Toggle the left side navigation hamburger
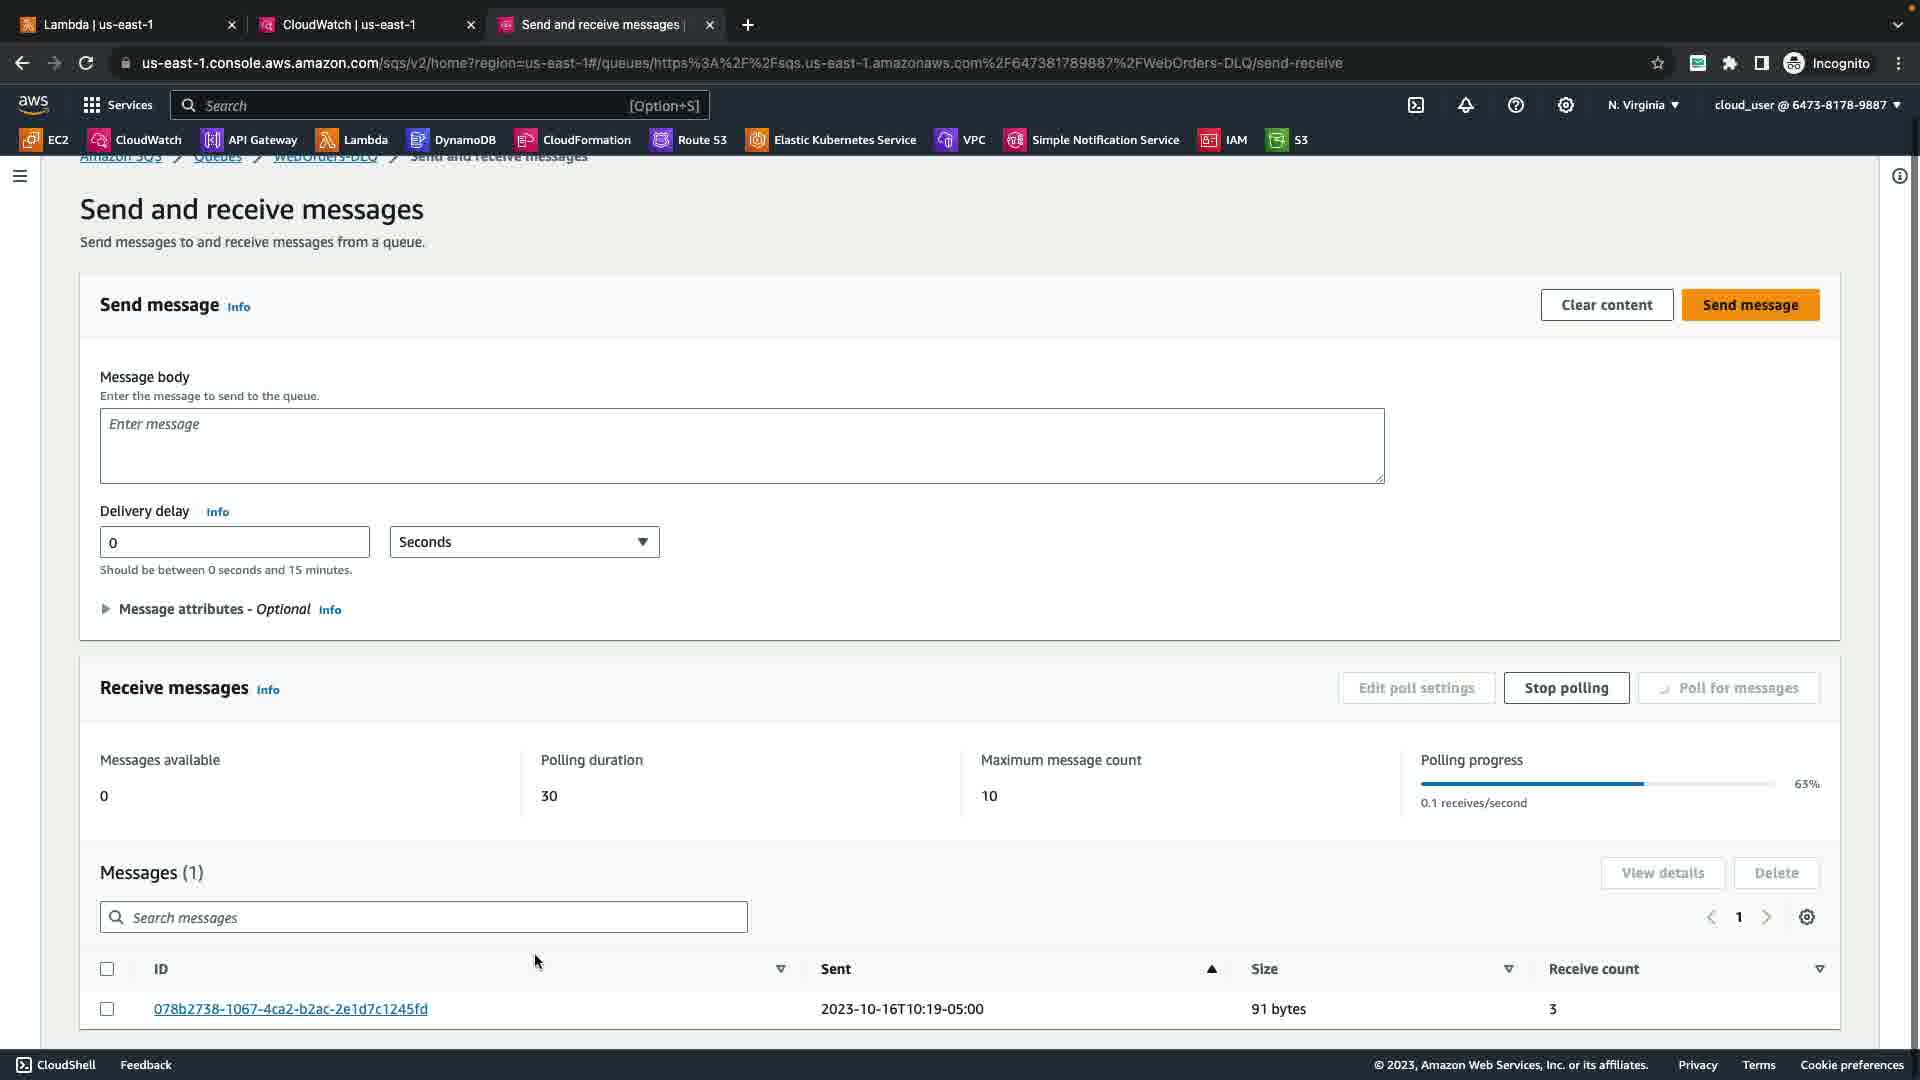Screen dimensions: 1920x1080 (x=20, y=176)
